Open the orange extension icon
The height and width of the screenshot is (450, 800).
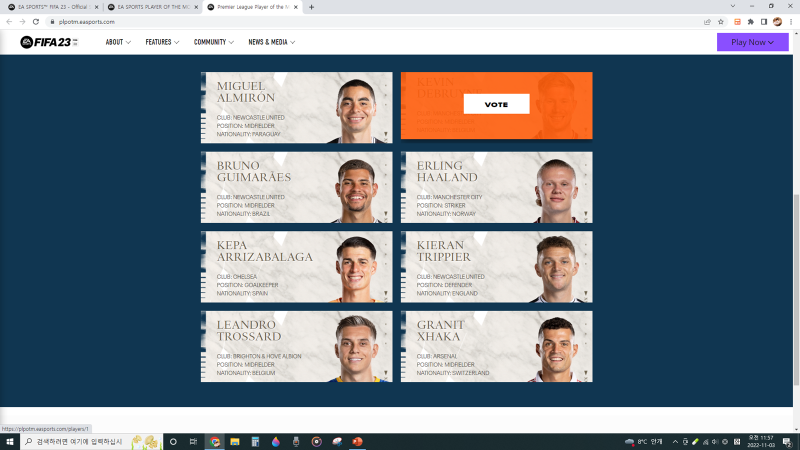pos(737,22)
